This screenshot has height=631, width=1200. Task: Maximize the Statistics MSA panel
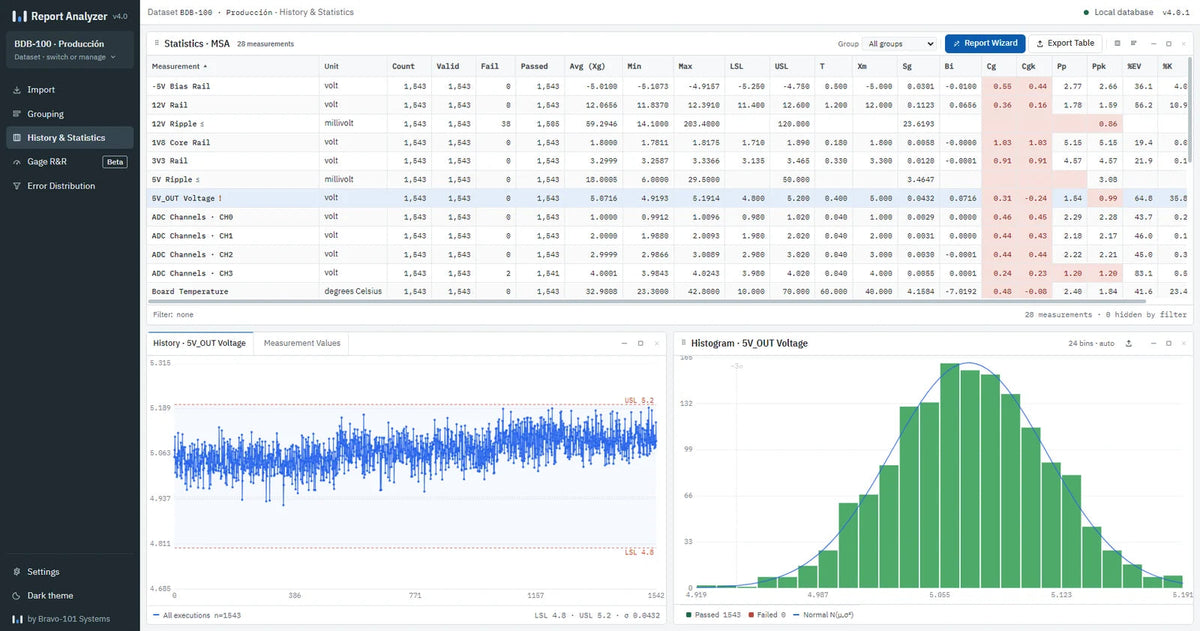1168,44
